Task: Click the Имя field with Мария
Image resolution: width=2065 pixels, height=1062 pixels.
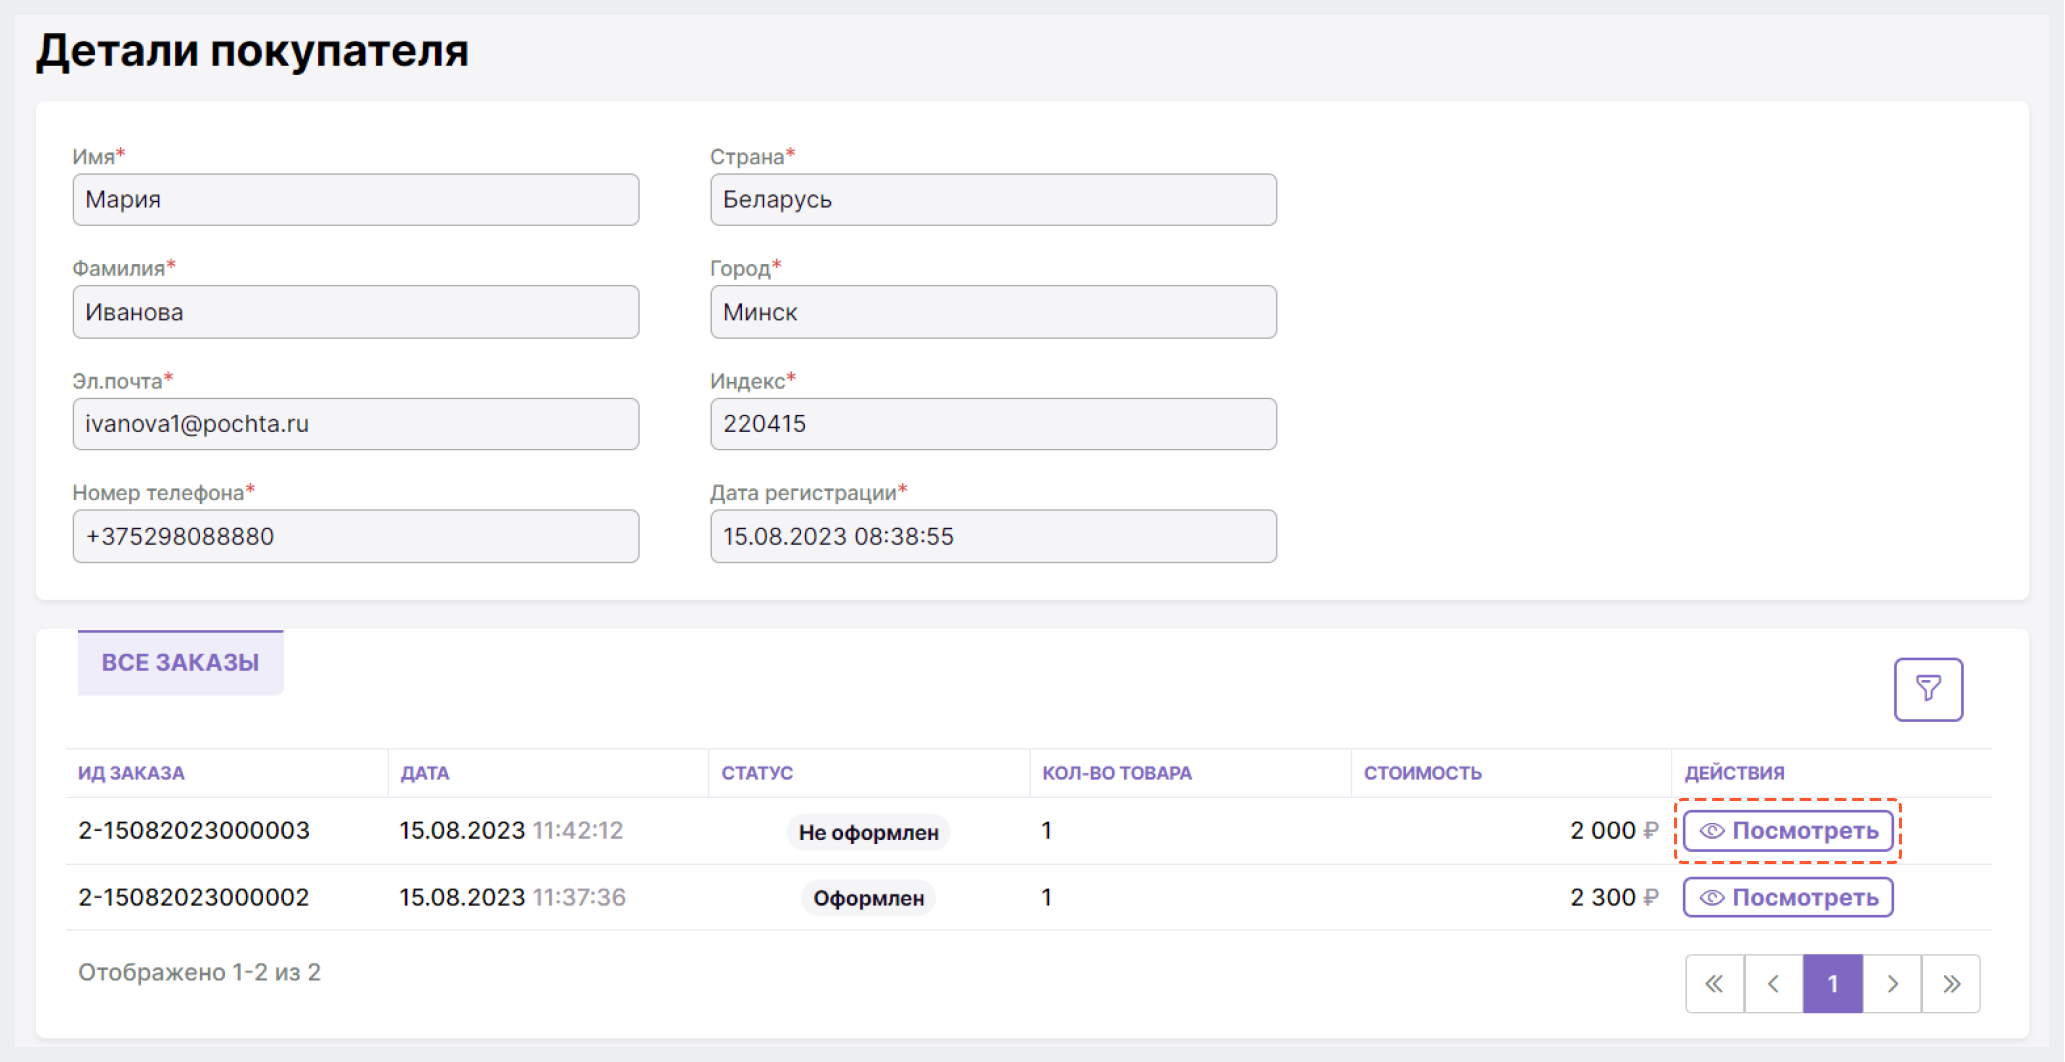Action: tap(356, 199)
